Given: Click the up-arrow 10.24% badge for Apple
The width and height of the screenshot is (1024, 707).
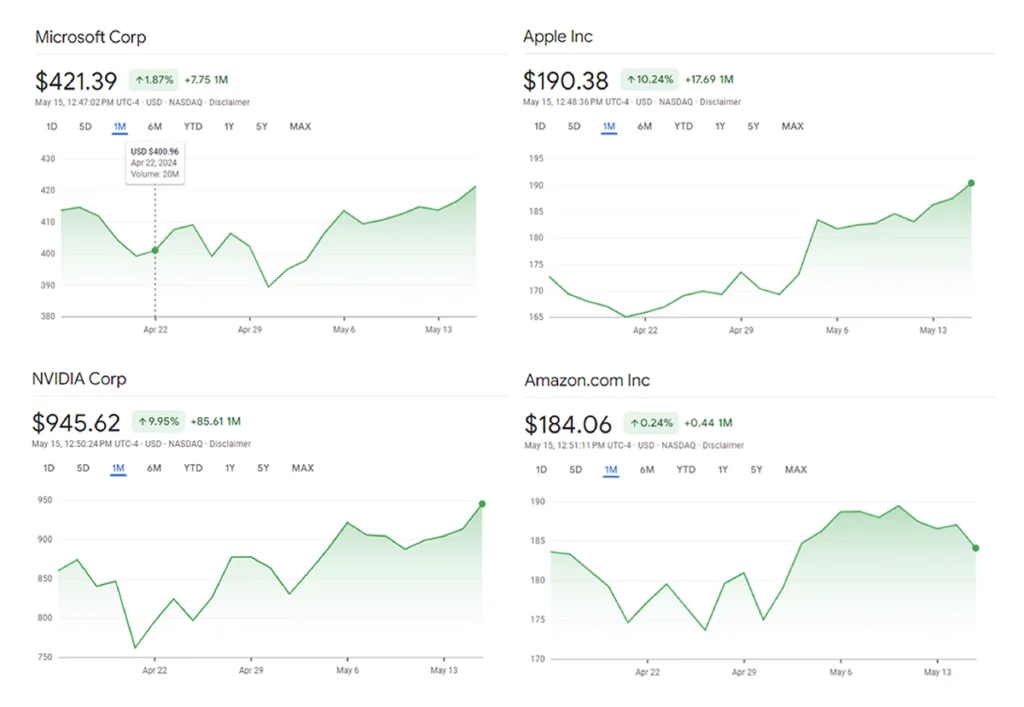Looking at the screenshot, I should (x=649, y=80).
